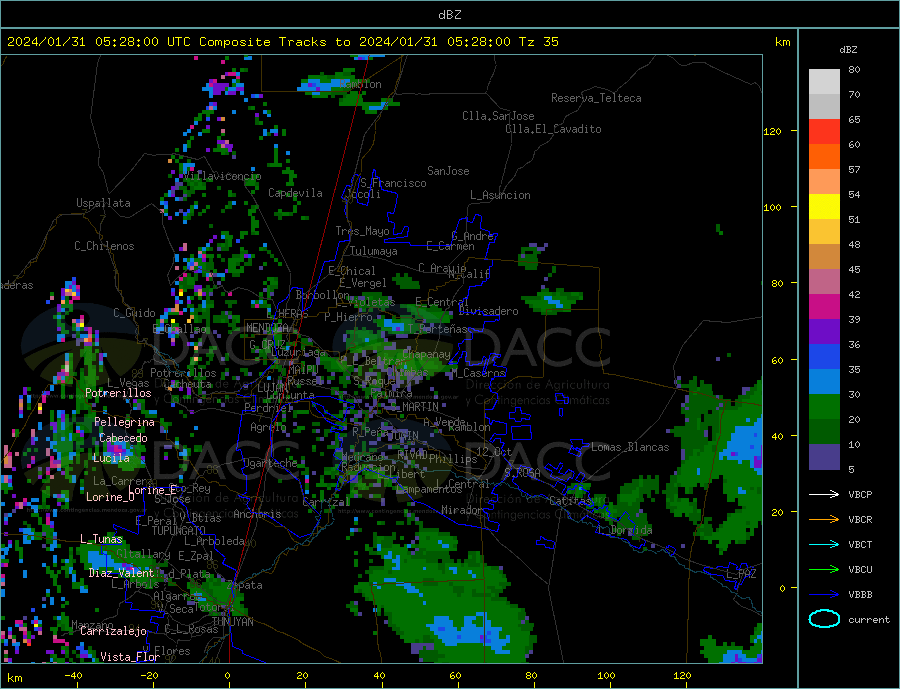900x689 pixels.
Task: Select the 80 dBZ light gray swatch
Action: (x=824, y=82)
